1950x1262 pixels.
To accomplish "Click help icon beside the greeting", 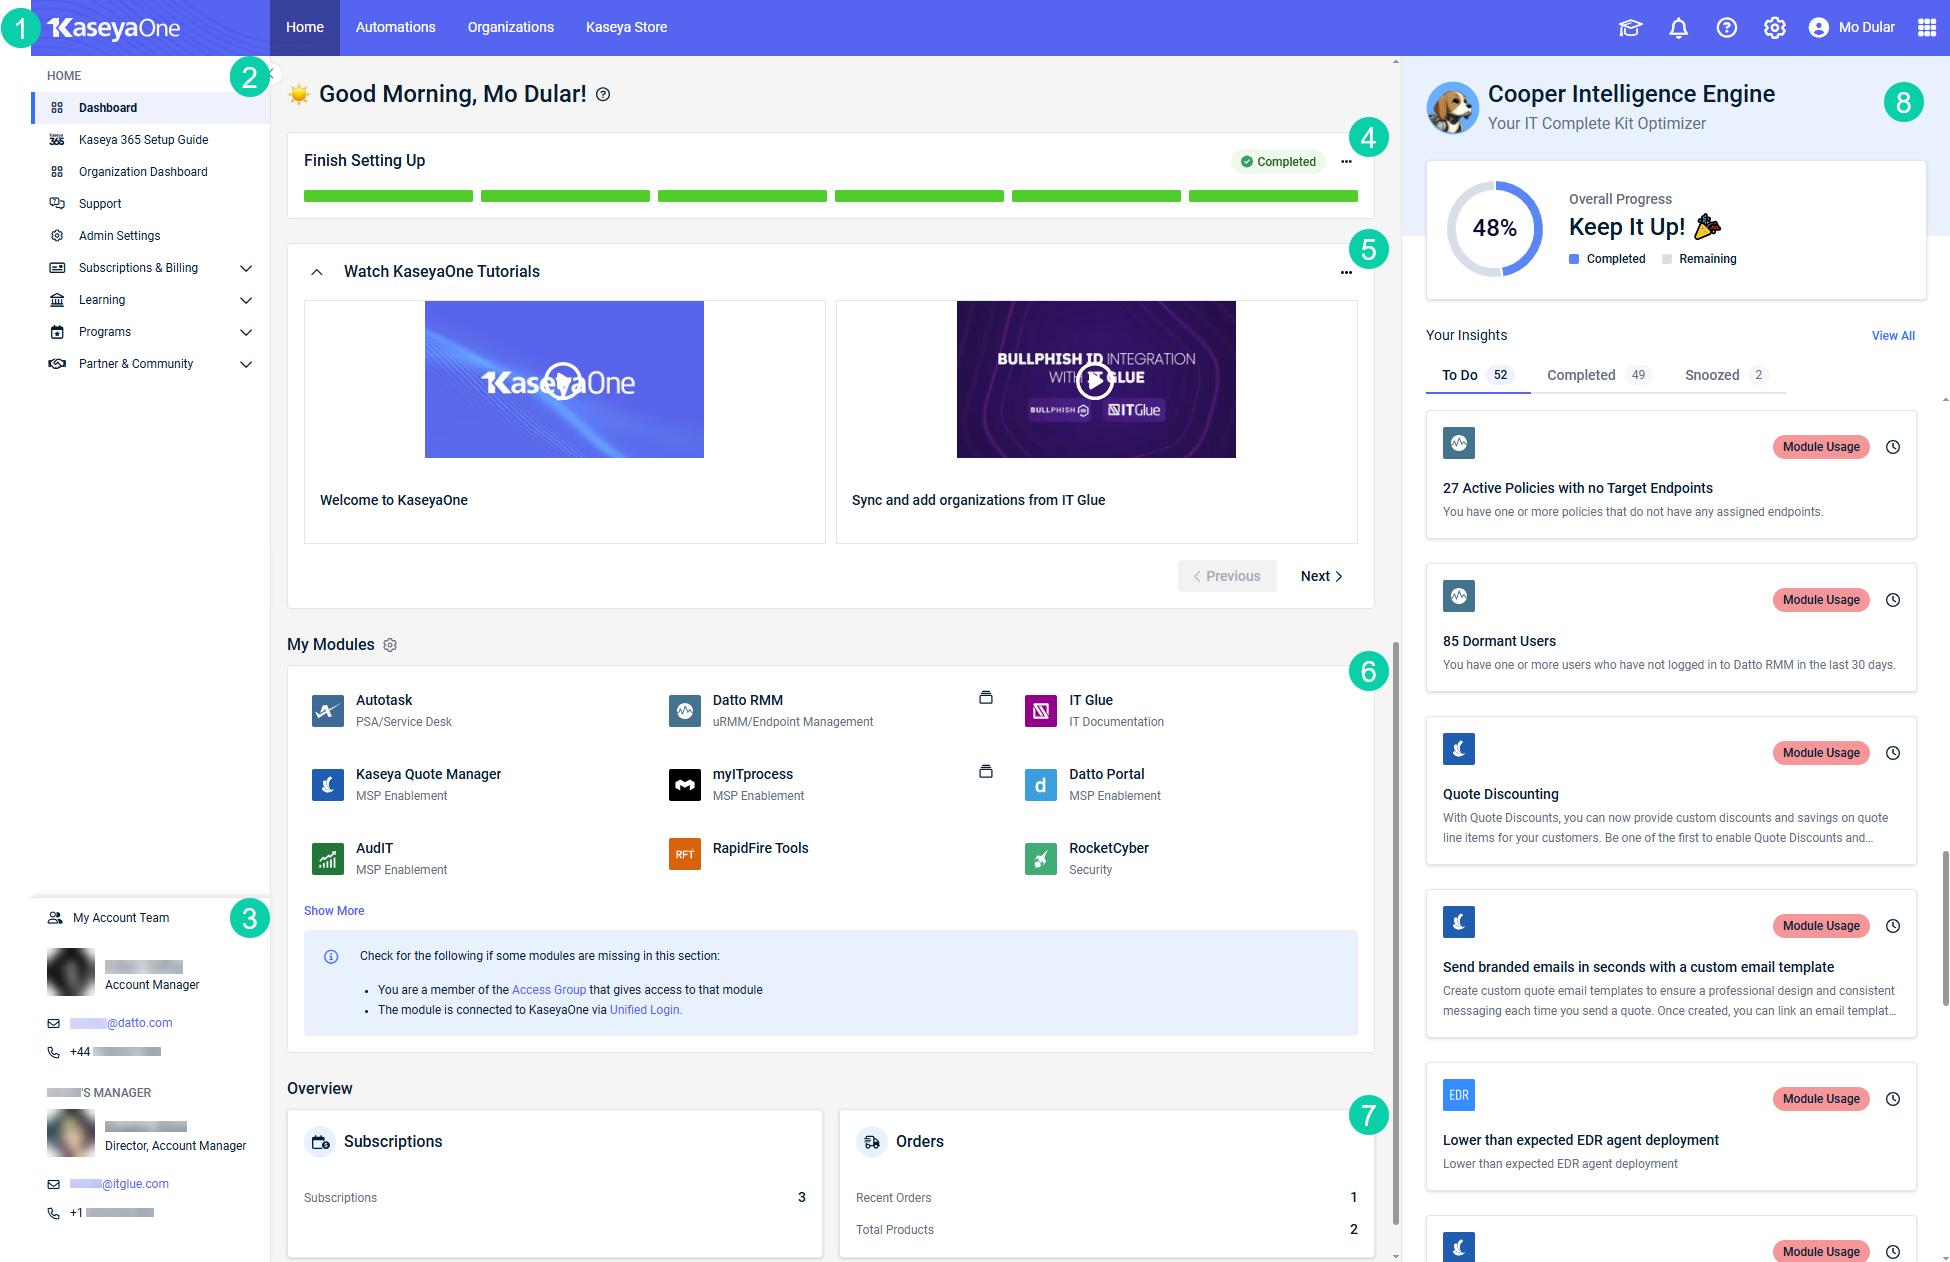I will pos(603,95).
